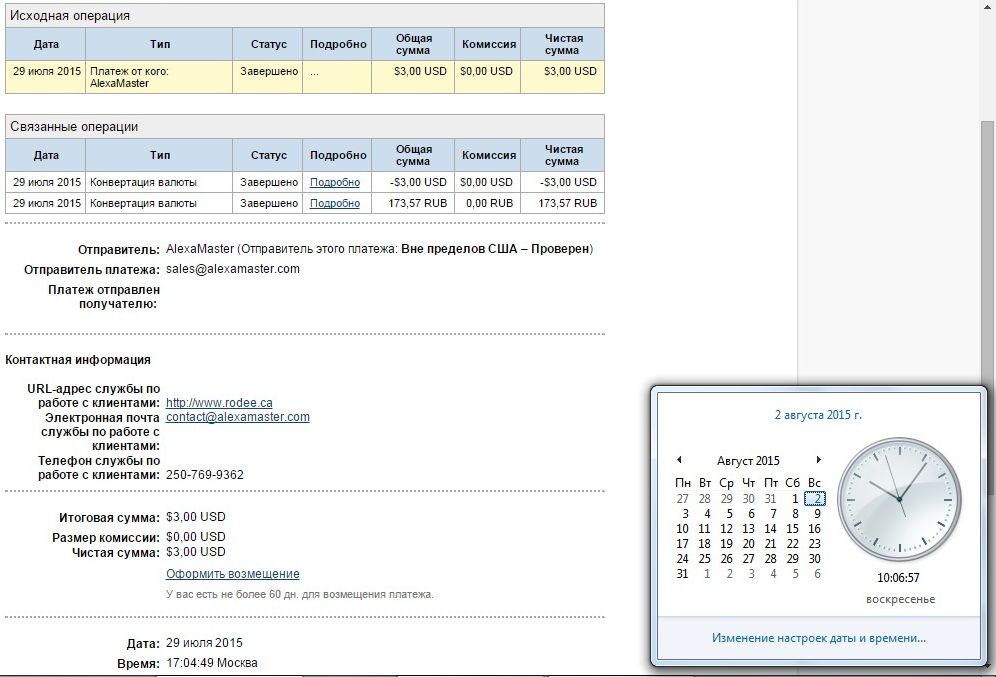Click the digital time 10:06:57
Viewport: 996px width, 677px height.
(x=898, y=578)
